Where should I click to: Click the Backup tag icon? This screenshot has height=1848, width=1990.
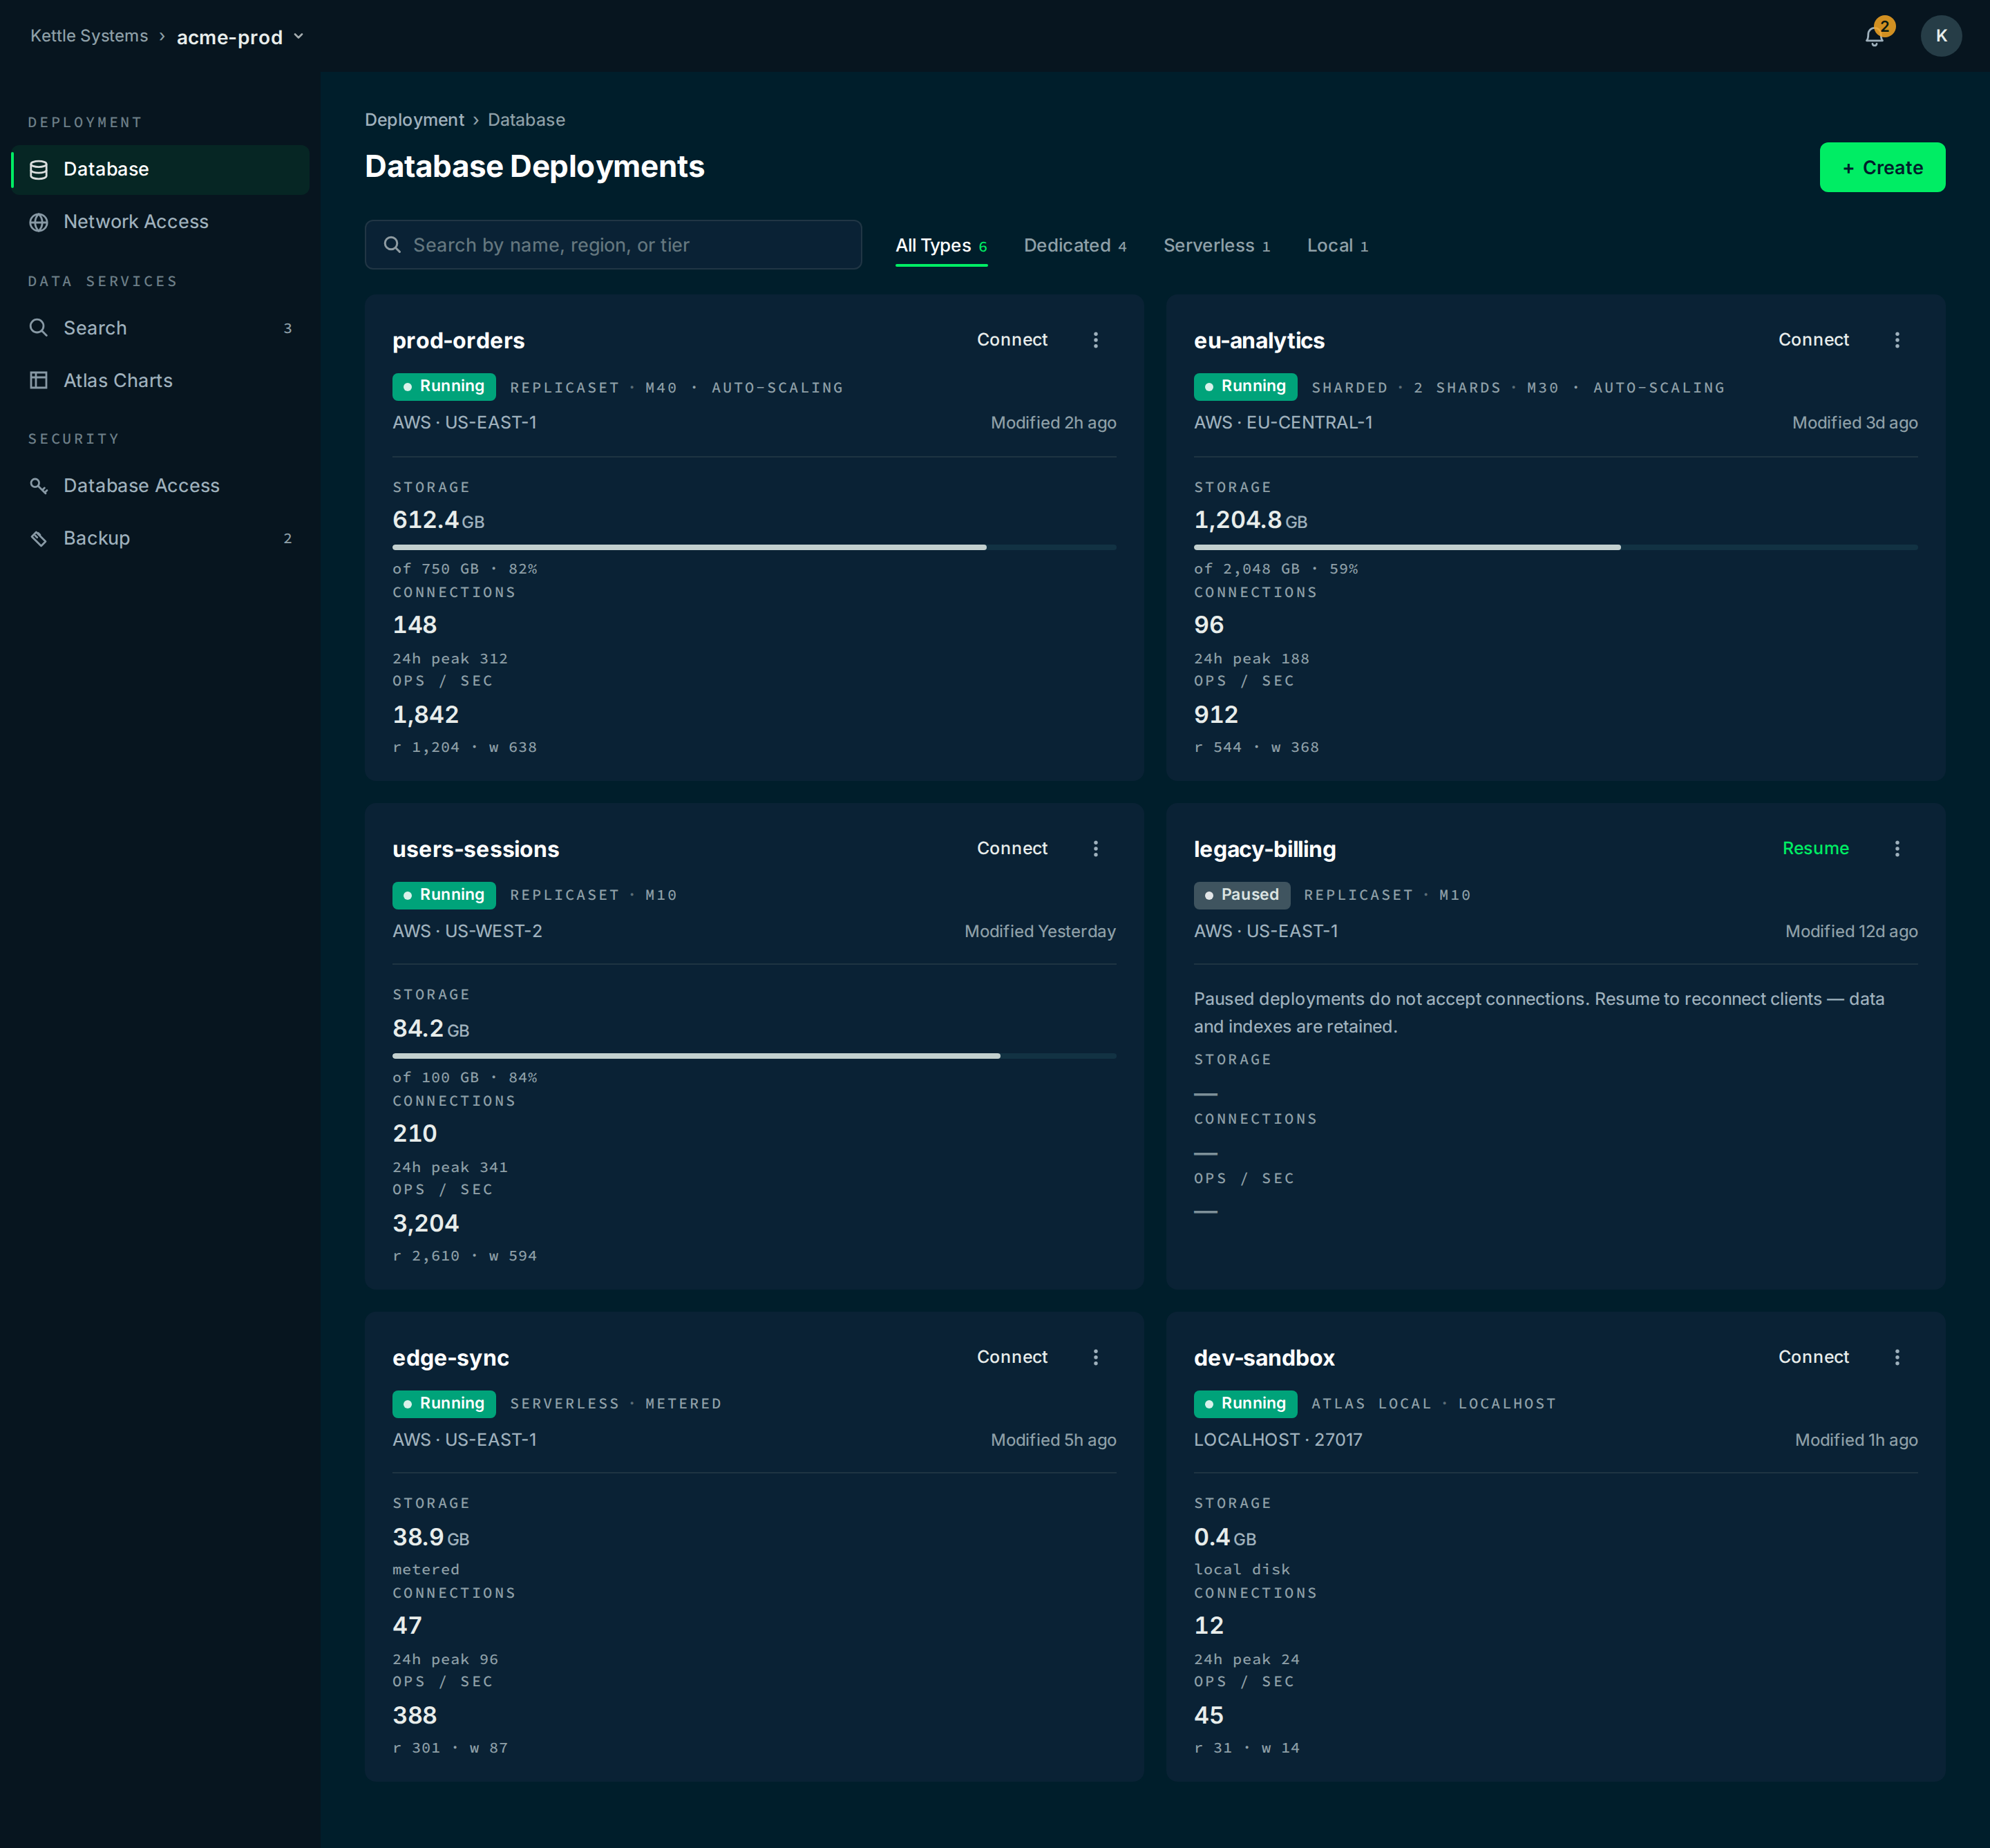[39, 538]
